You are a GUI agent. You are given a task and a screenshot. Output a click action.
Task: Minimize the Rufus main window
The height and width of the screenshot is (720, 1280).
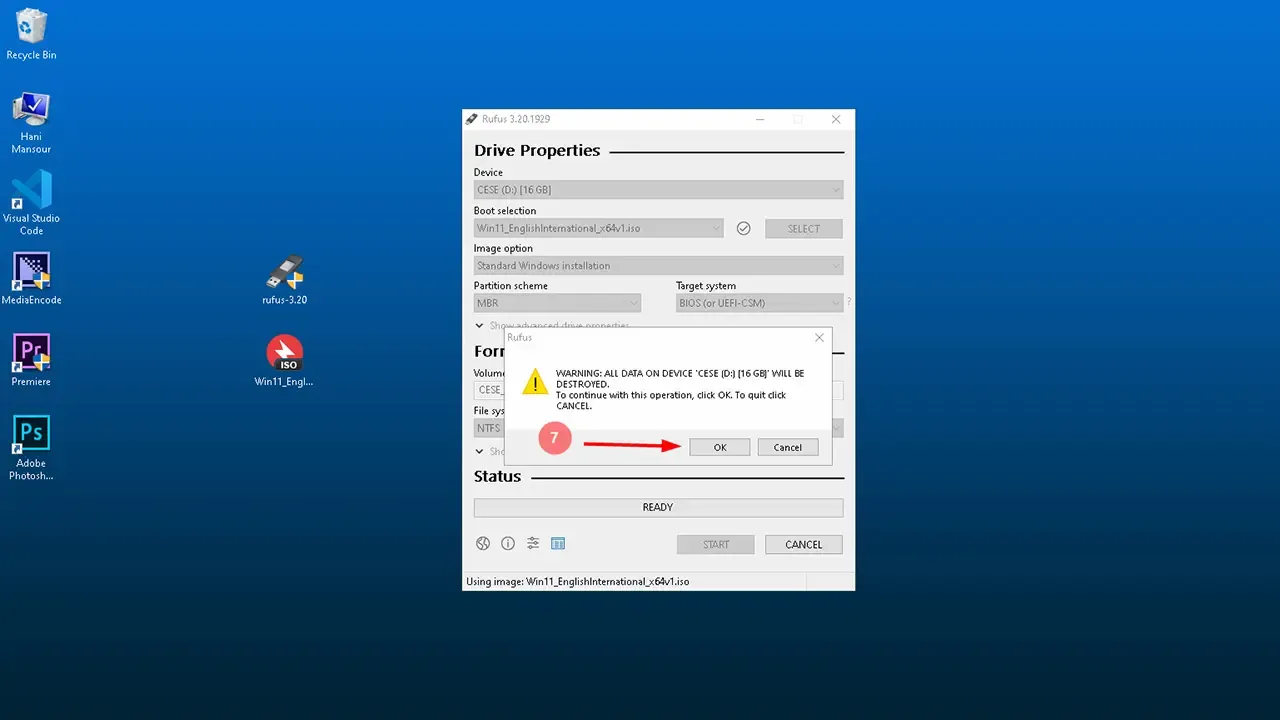click(x=760, y=119)
